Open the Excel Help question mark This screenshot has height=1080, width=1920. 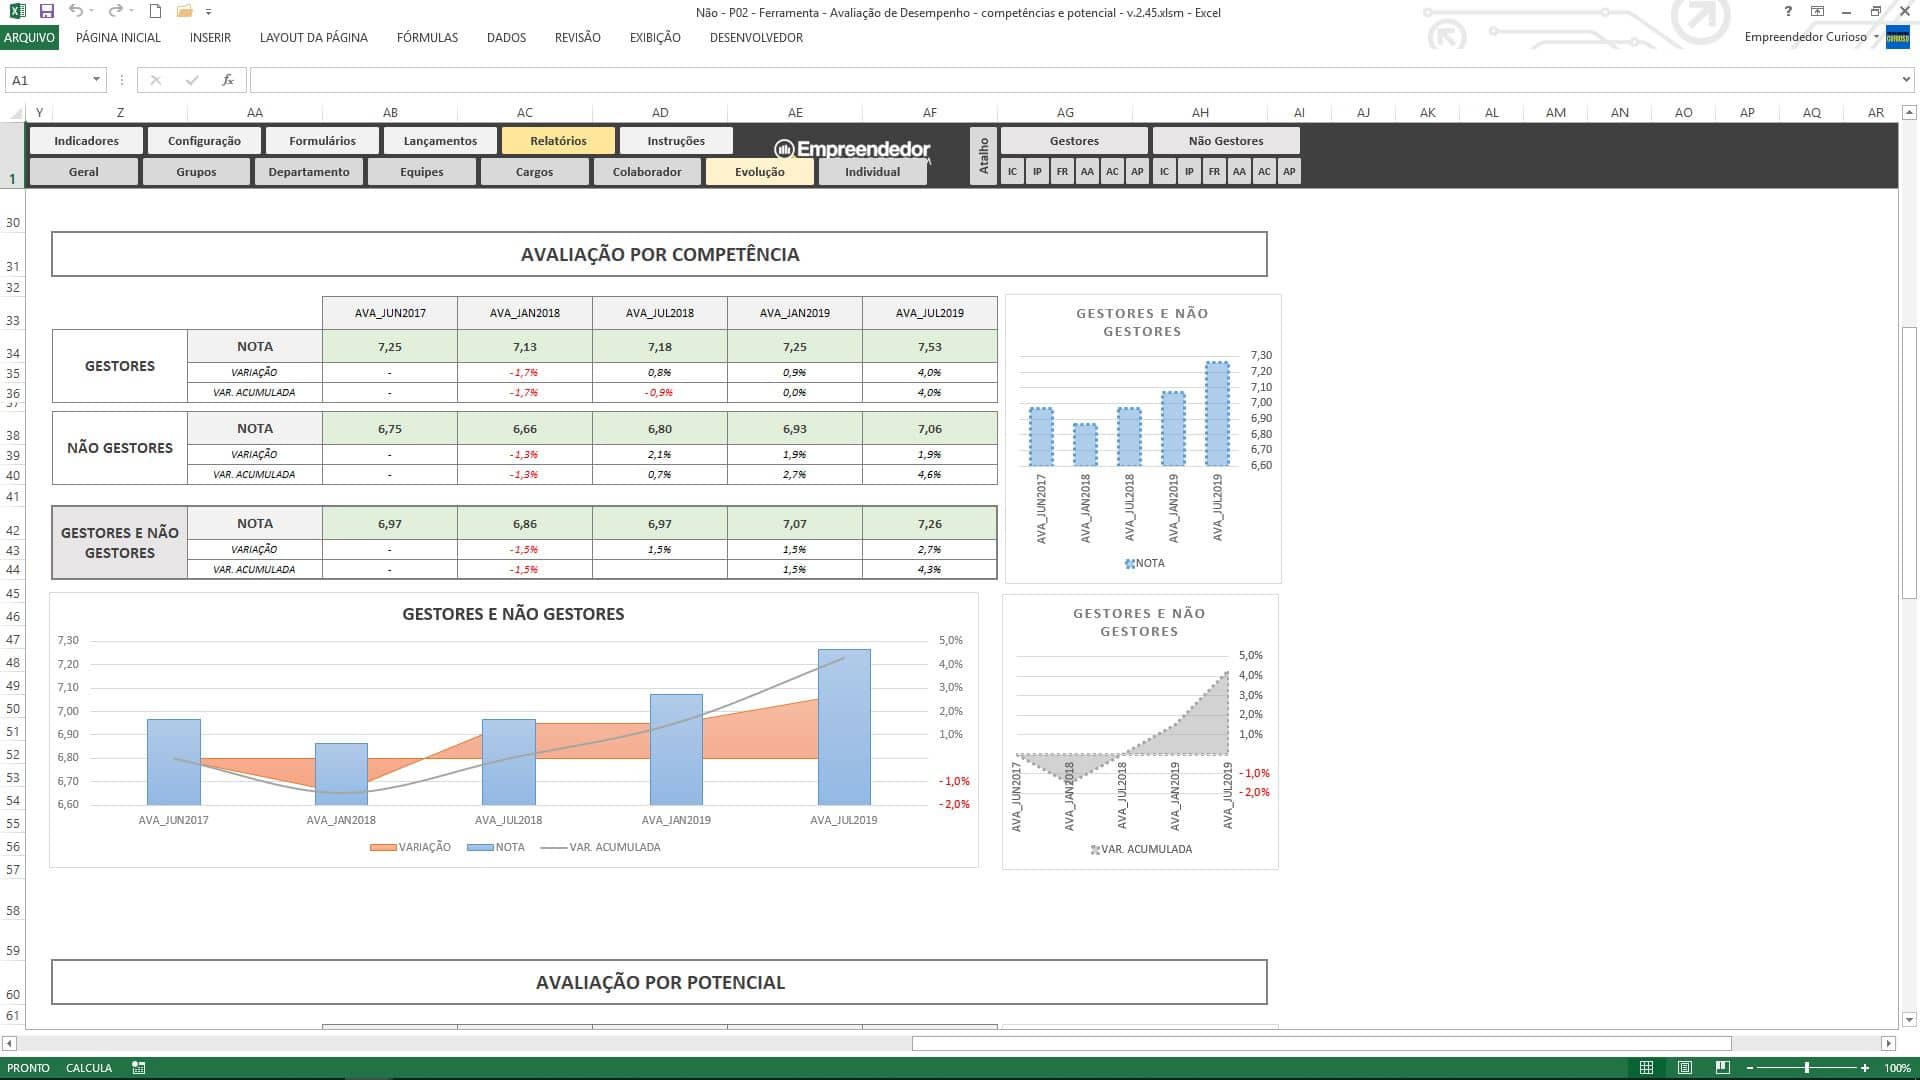click(1788, 12)
